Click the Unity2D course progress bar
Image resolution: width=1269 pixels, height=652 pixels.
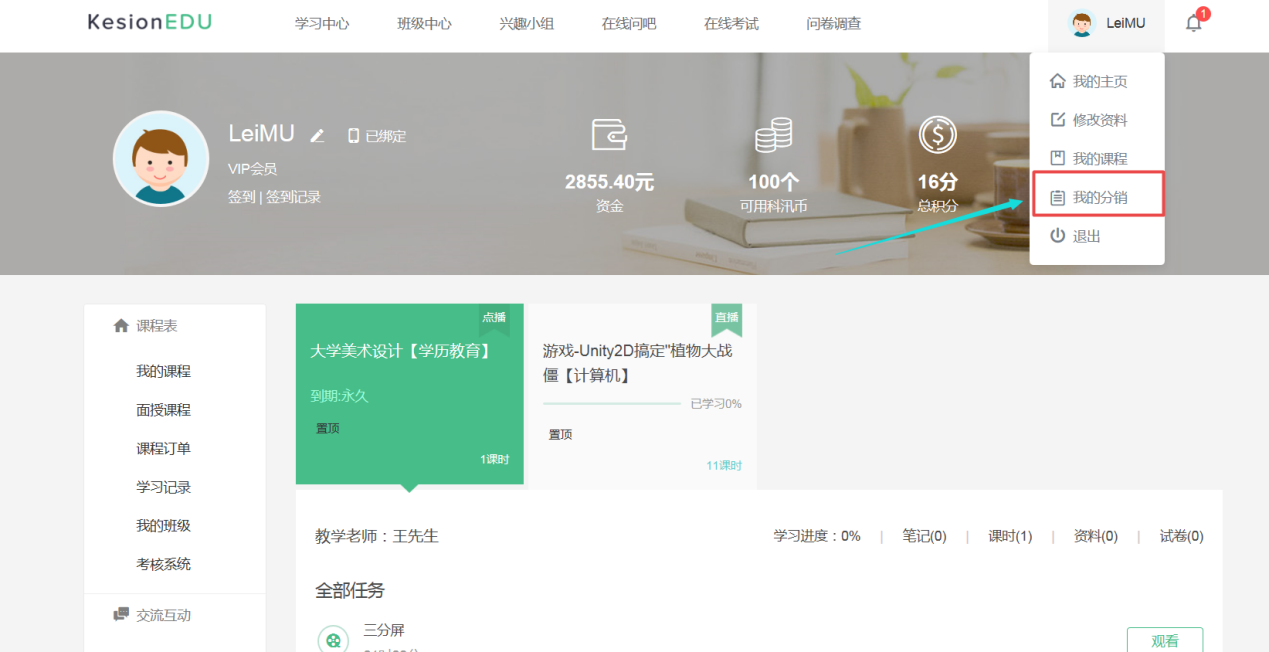(x=612, y=404)
